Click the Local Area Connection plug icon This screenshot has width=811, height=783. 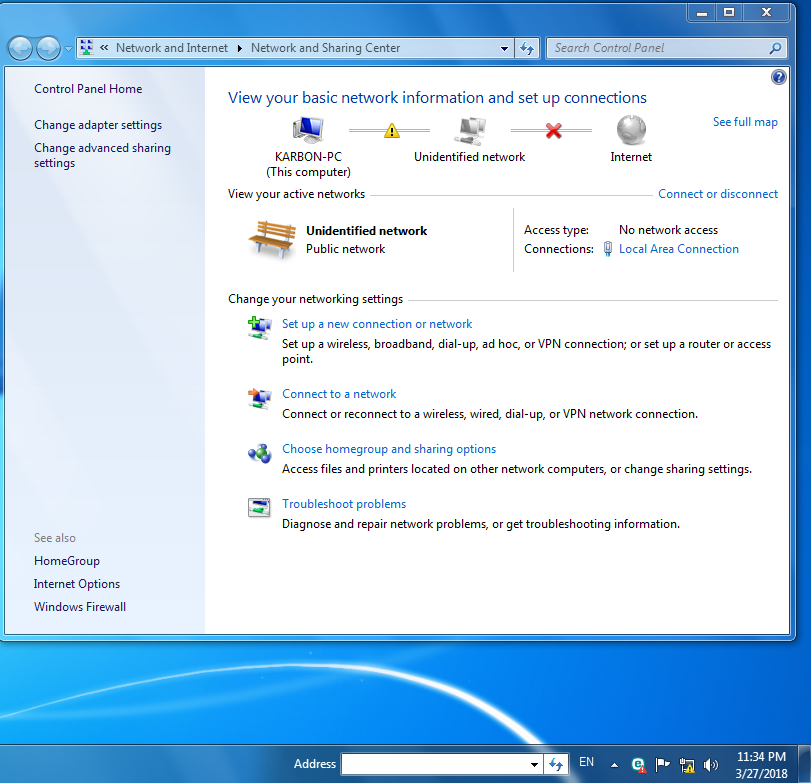pos(608,249)
